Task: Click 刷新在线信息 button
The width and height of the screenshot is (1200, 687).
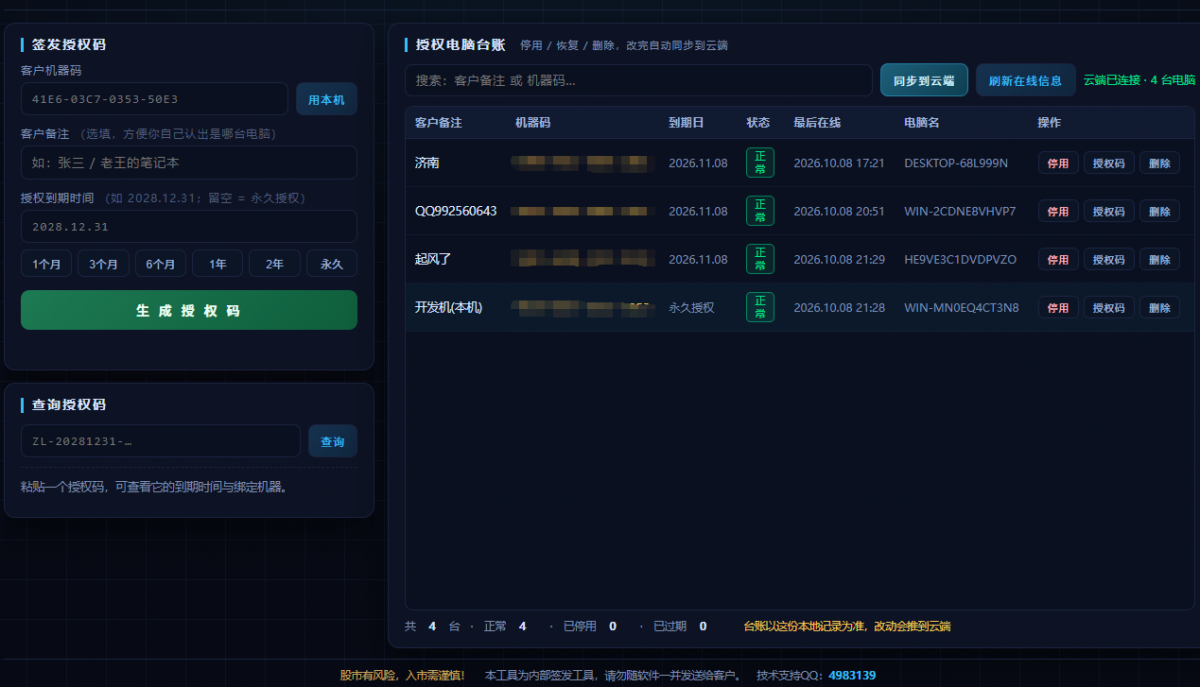Action: pos(1025,80)
